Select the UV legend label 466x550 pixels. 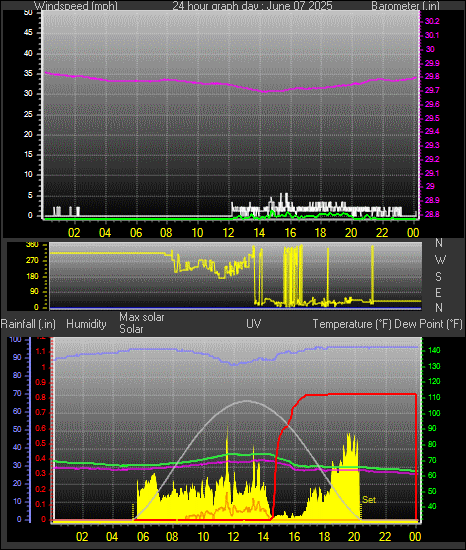coord(254,324)
